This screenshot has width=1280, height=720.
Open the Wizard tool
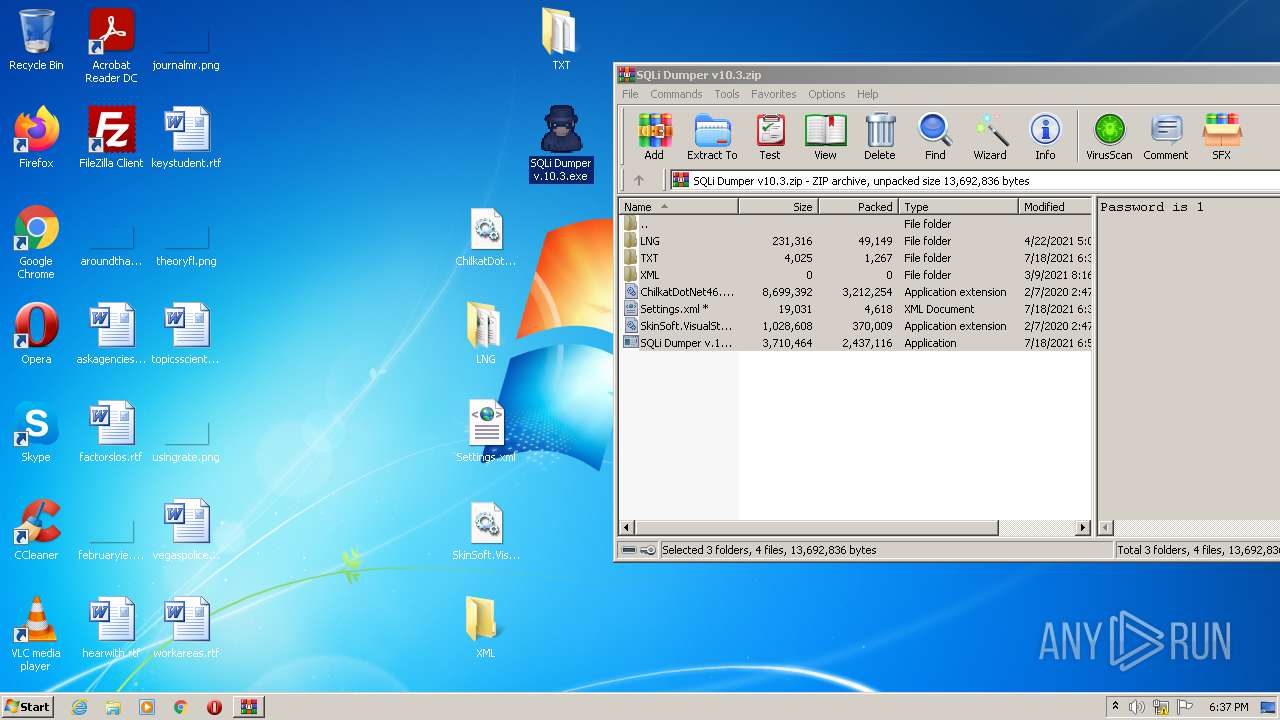(990, 137)
